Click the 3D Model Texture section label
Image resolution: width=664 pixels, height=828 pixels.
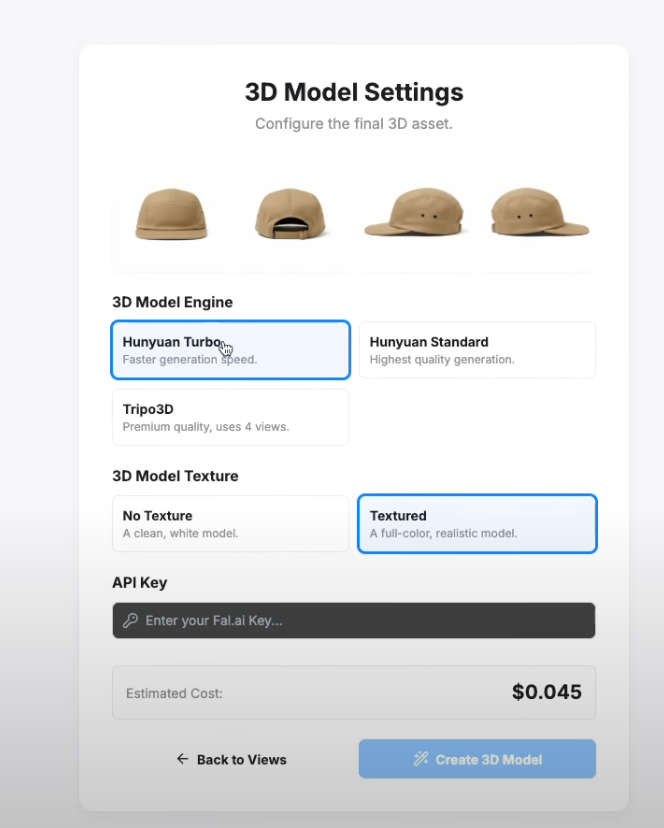pyautogui.click(x=175, y=476)
